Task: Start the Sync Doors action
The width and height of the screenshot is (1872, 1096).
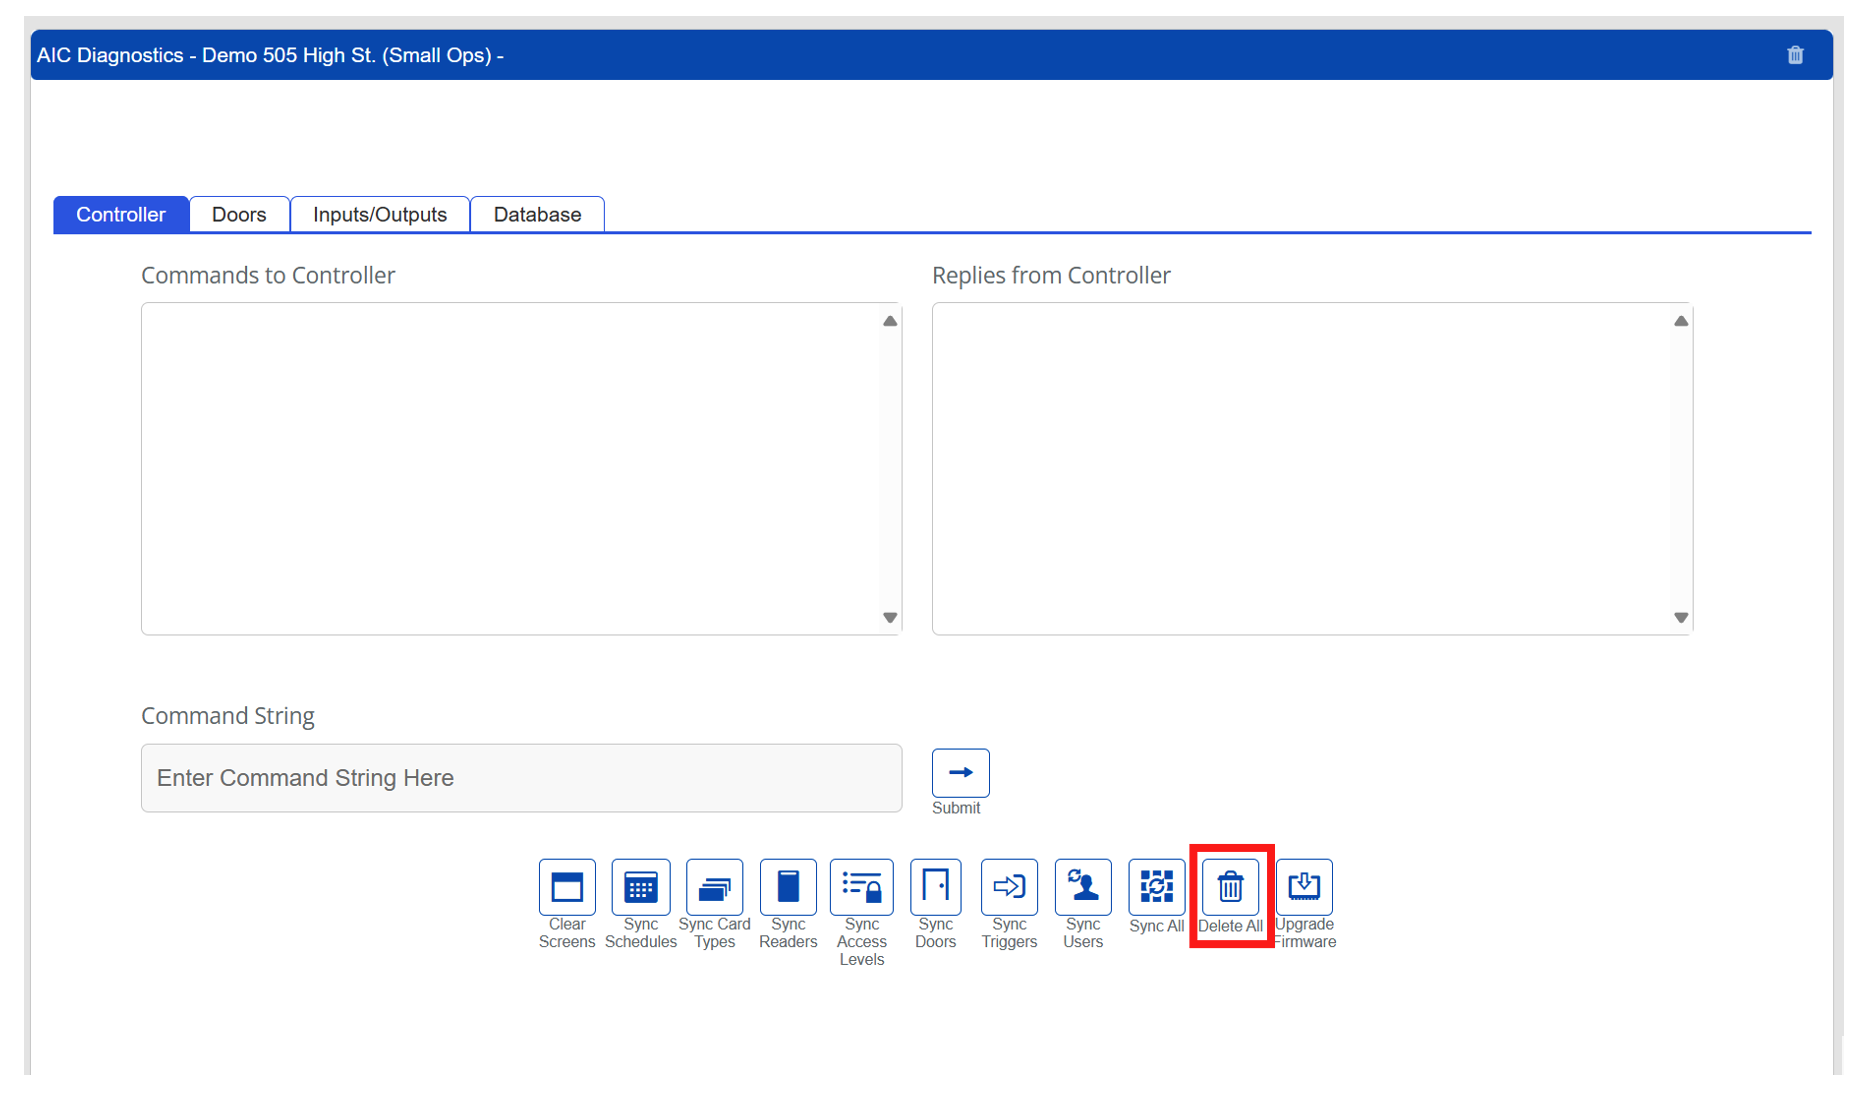Action: (x=935, y=887)
